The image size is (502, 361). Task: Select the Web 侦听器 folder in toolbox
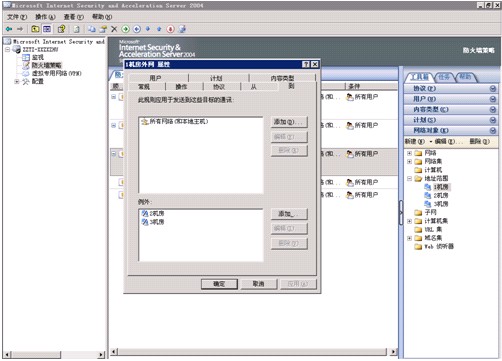tap(439, 247)
